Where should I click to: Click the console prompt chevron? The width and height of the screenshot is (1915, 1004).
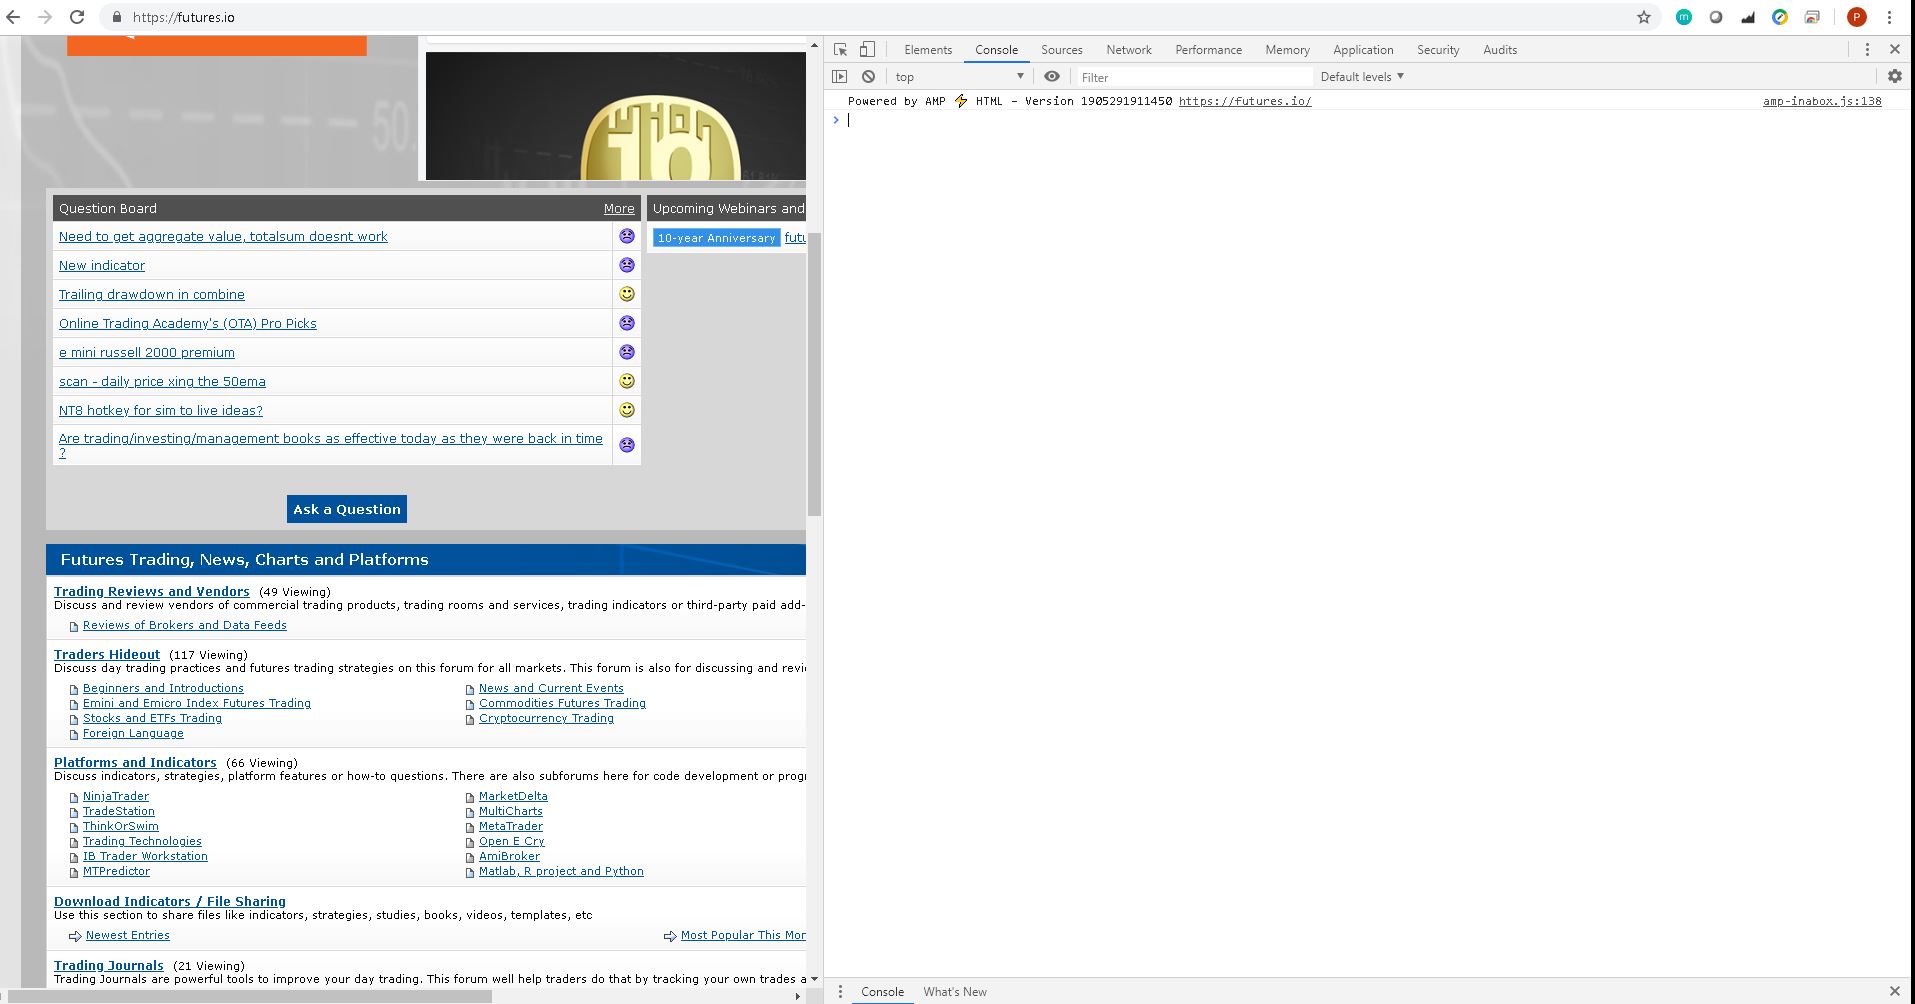836,120
